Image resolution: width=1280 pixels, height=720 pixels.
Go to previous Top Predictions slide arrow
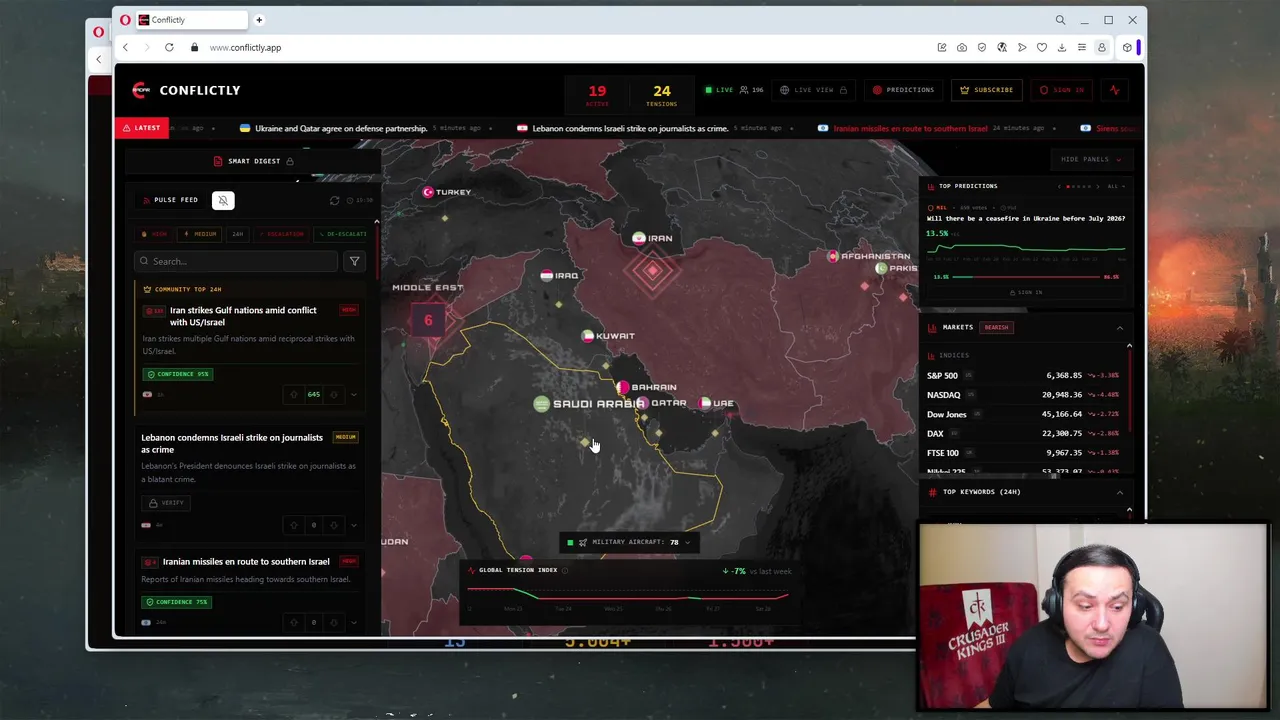point(1059,186)
